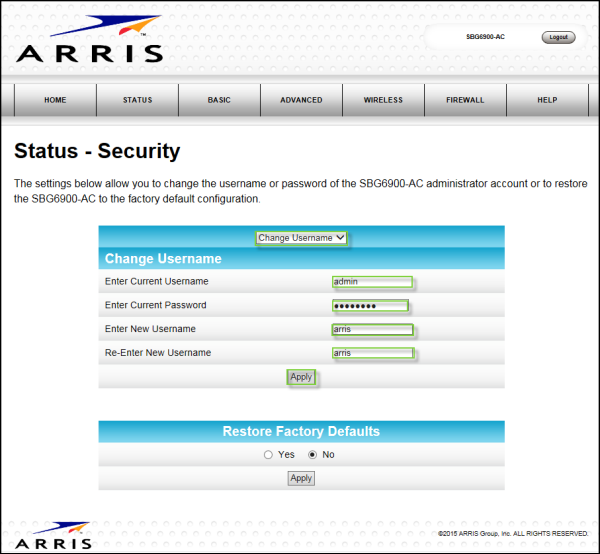Click the Enter New Username field

pos(372,329)
